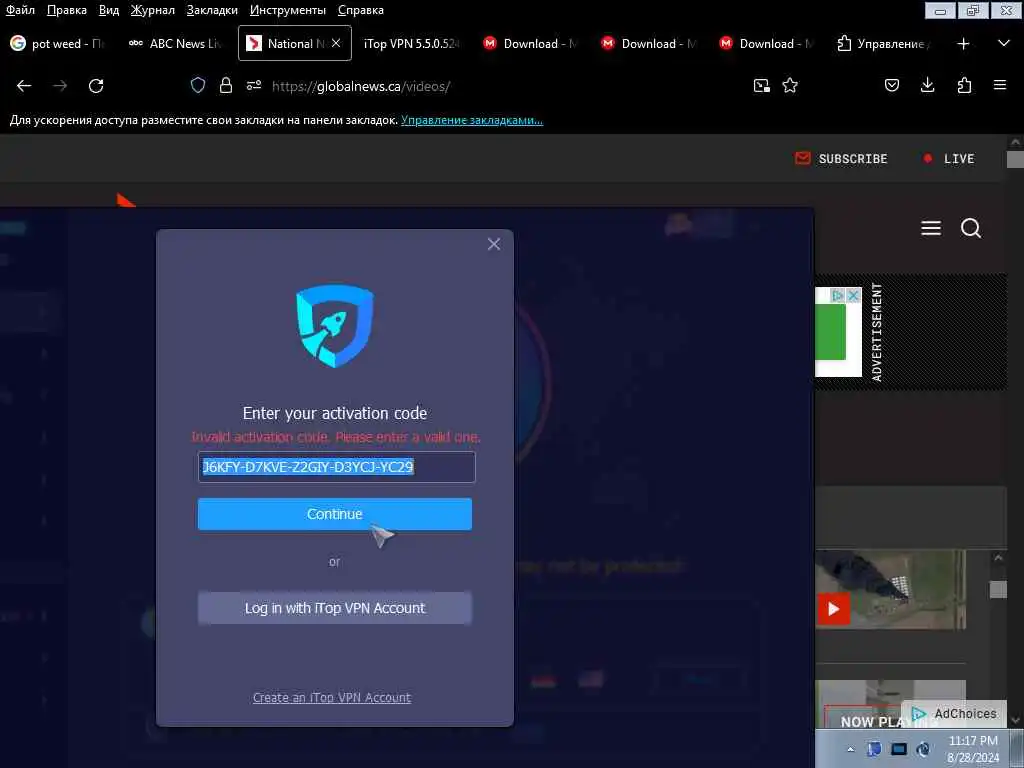Open the tracking protection shield icon

tap(198, 86)
